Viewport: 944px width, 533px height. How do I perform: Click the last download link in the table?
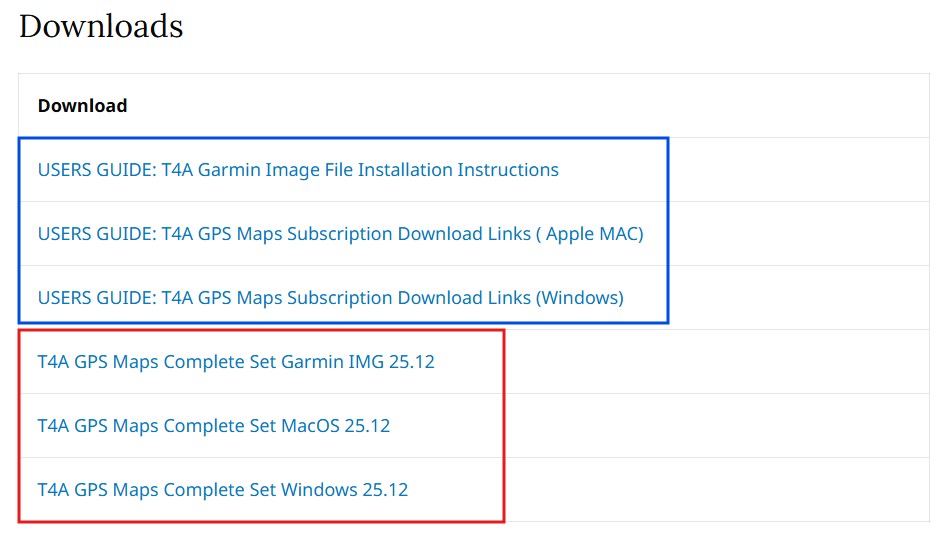[x=223, y=490]
